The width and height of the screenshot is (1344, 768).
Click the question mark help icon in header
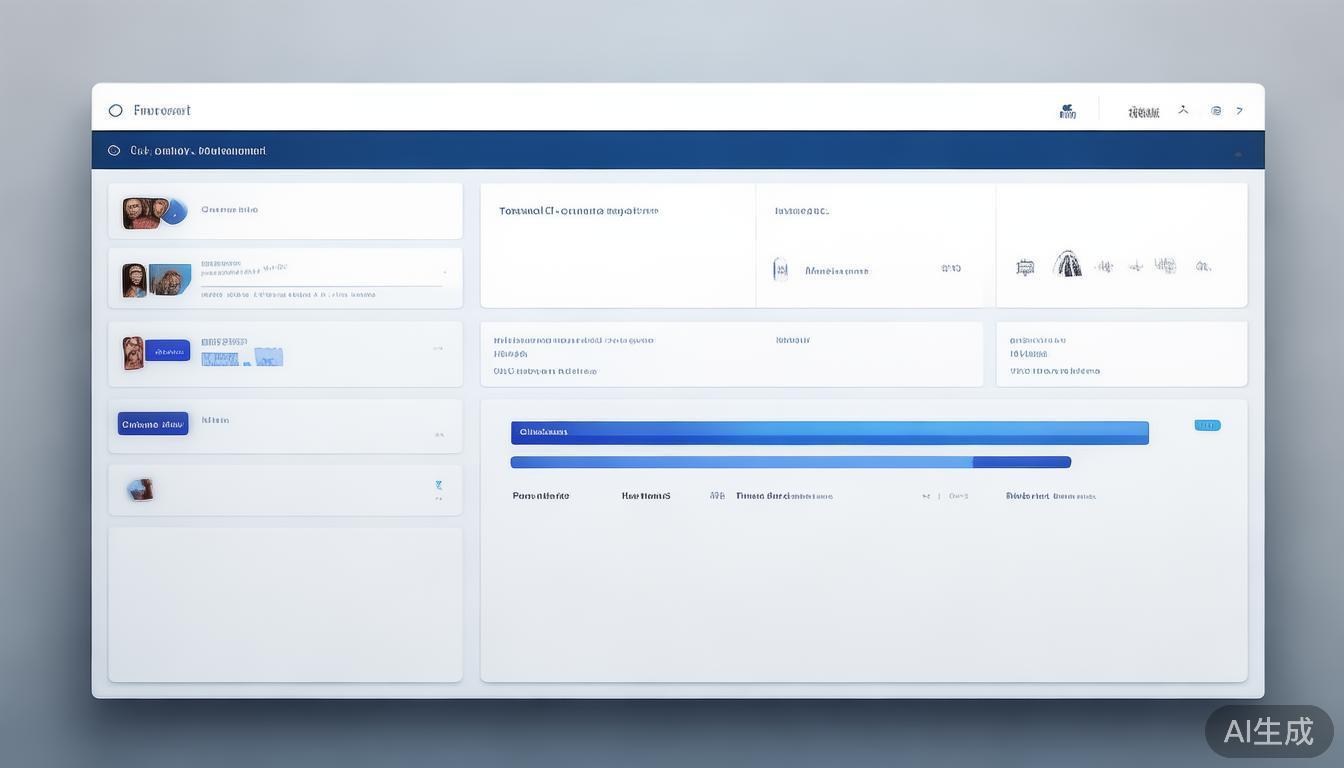click(x=1239, y=111)
